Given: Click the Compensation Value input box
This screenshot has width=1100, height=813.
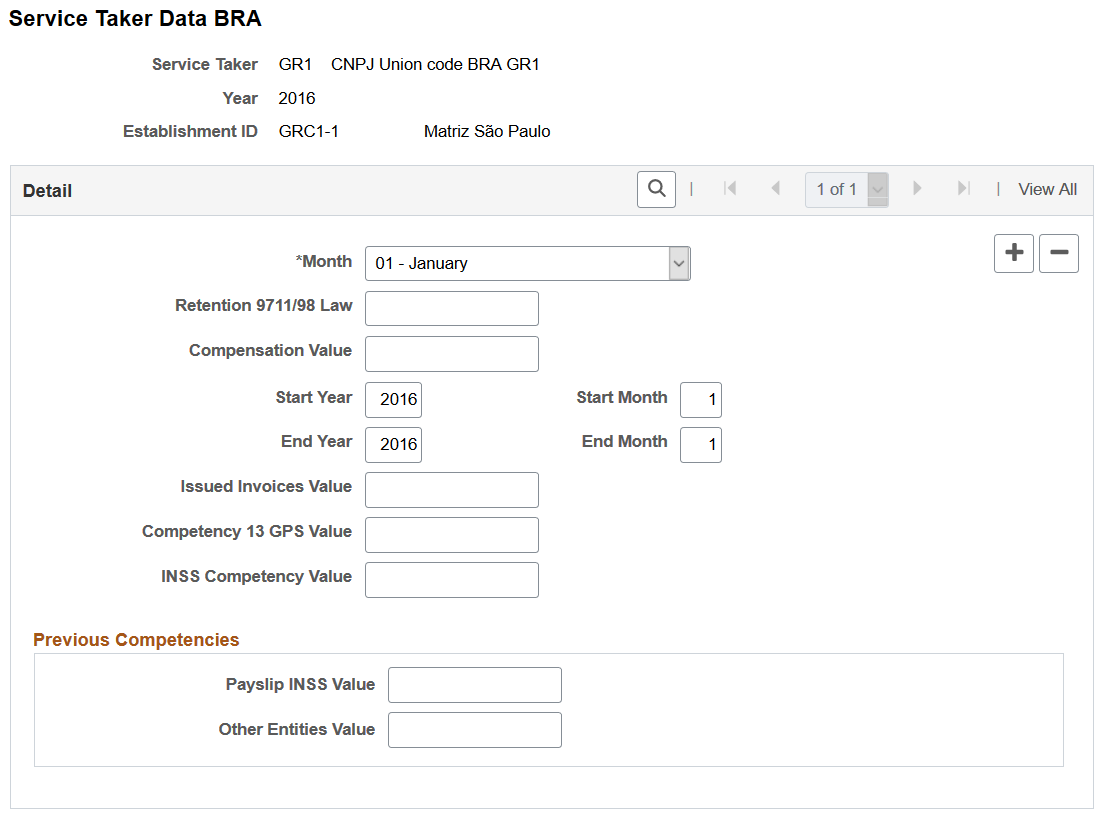Looking at the screenshot, I should [451, 353].
